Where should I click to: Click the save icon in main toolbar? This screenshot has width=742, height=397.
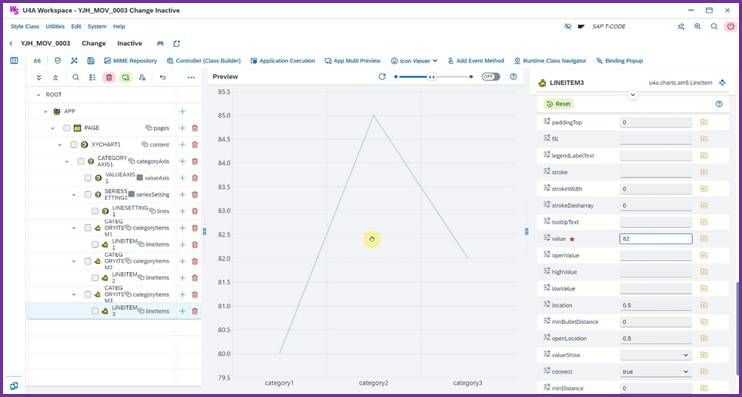(x=90, y=61)
